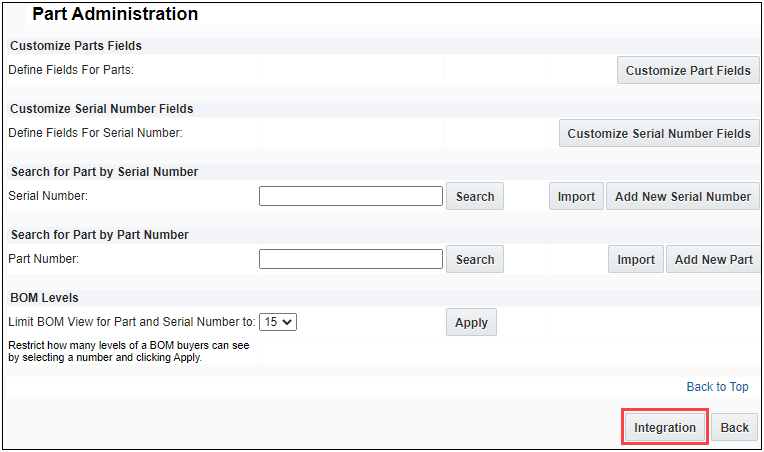Open Customize Serial Number Fields
This screenshot has height=452, width=764.
[x=658, y=134]
